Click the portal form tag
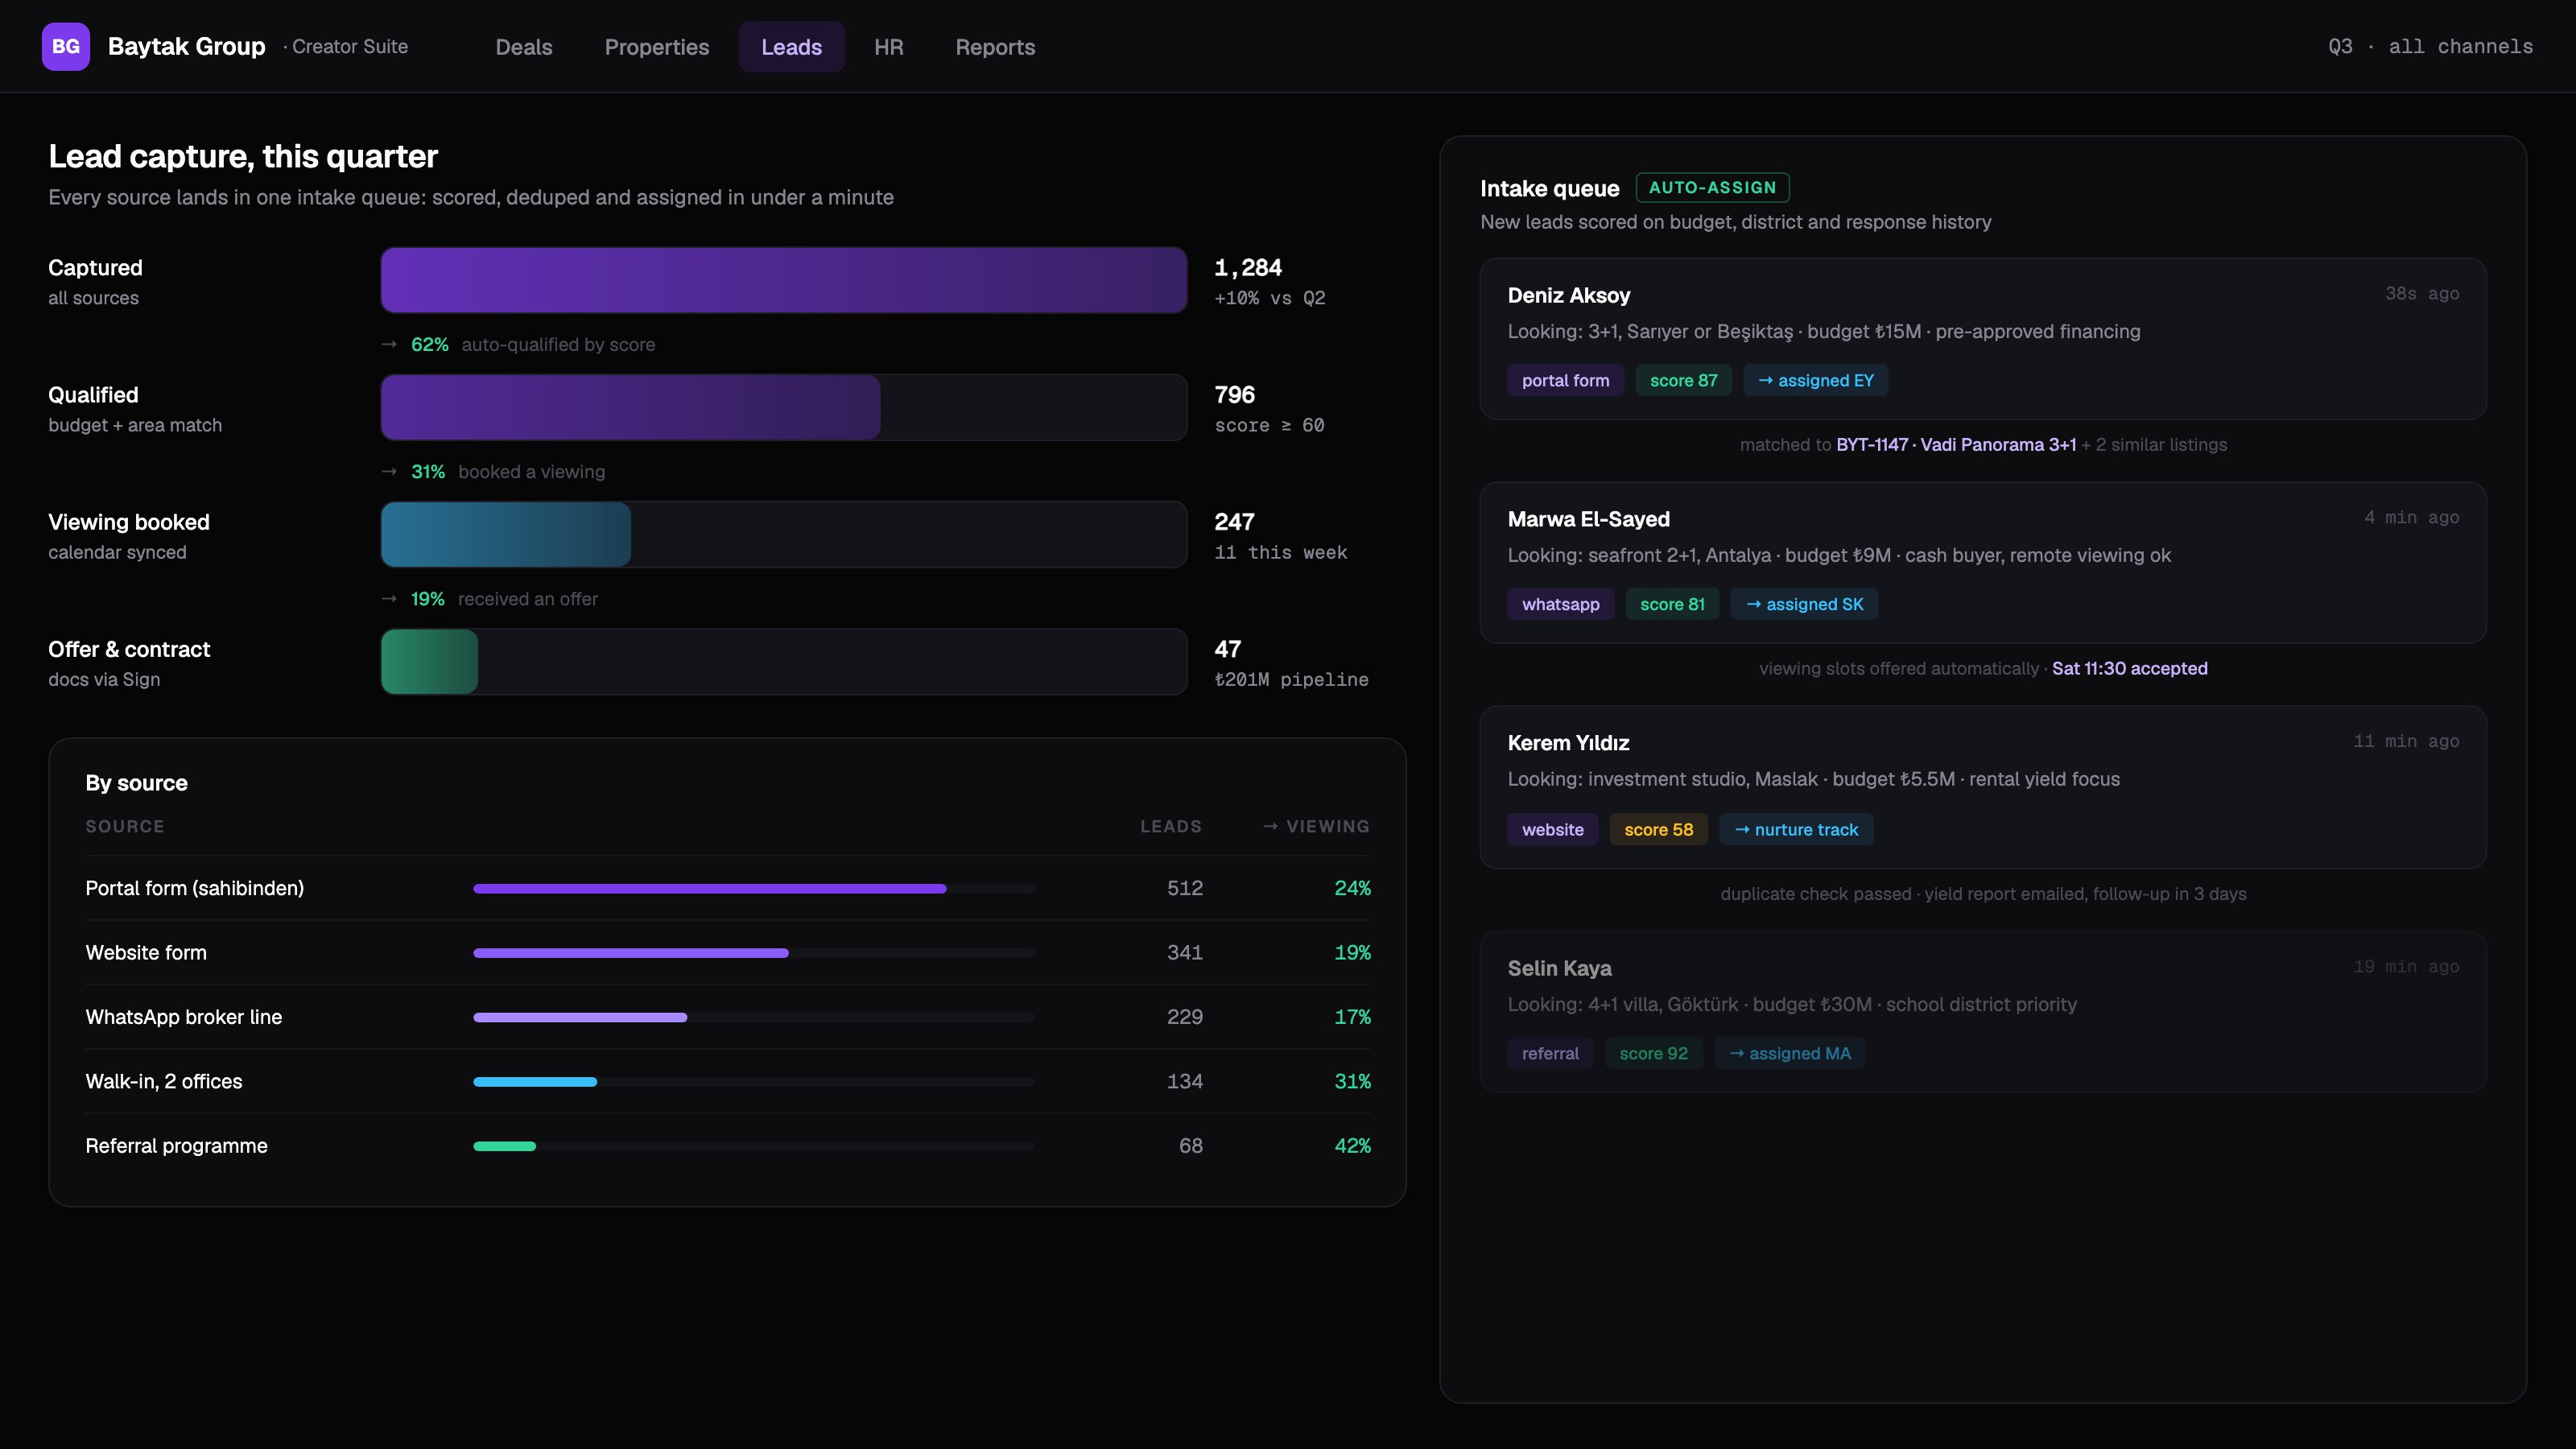The image size is (2576, 1449). click(1566, 380)
